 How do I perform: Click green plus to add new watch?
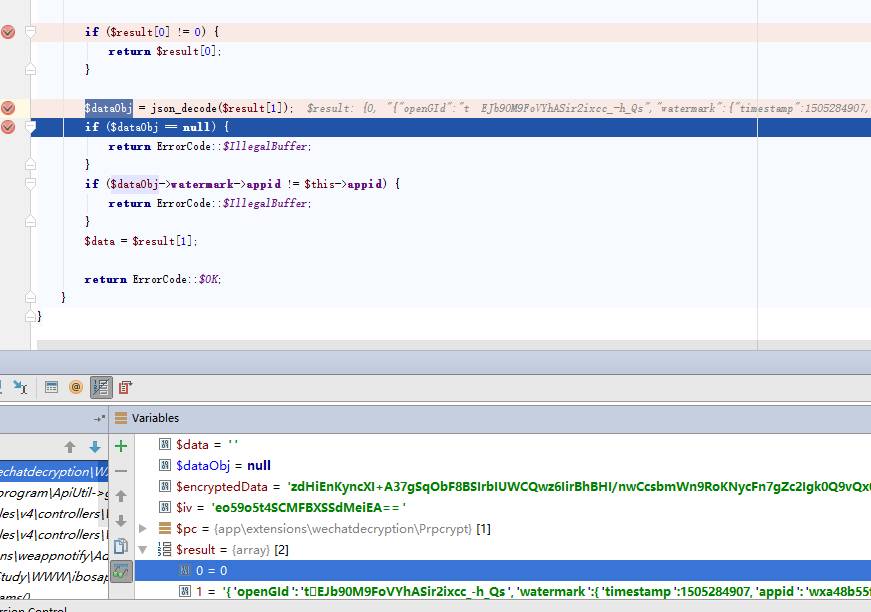[x=121, y=446]
